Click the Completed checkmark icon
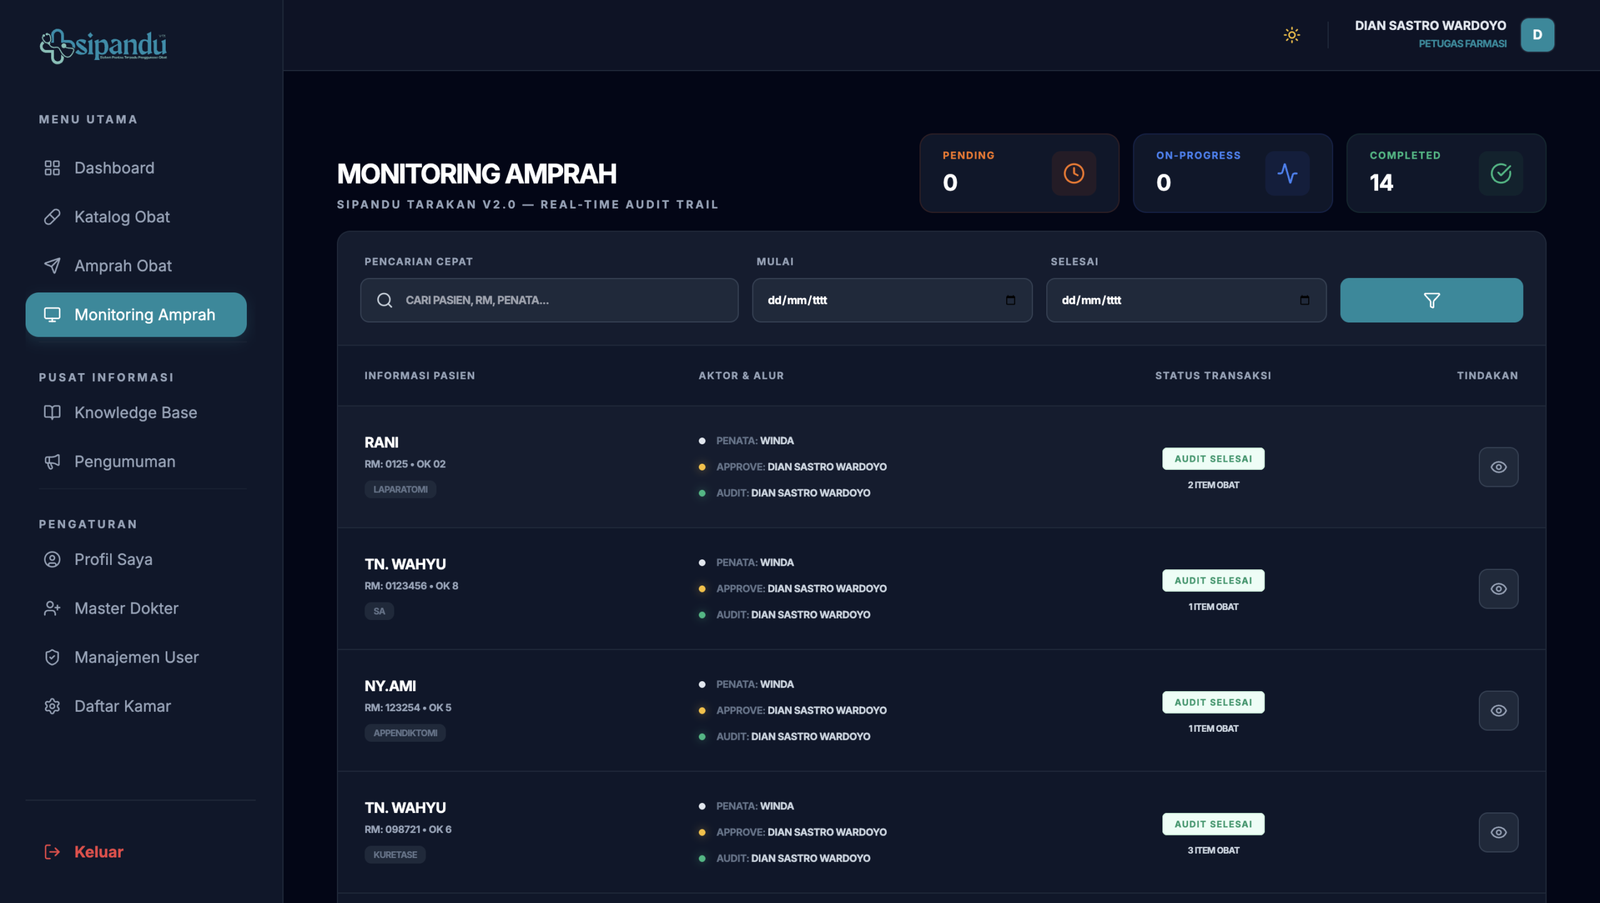The height and width of the screenshot is (903, 1600). coord(1501,174)
